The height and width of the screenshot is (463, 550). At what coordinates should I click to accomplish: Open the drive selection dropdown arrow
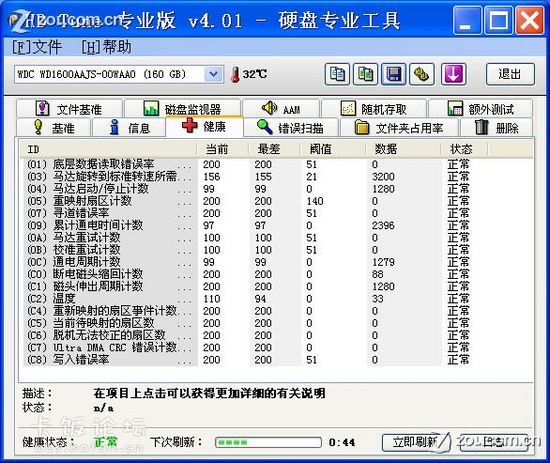click(x=213, y=74)
